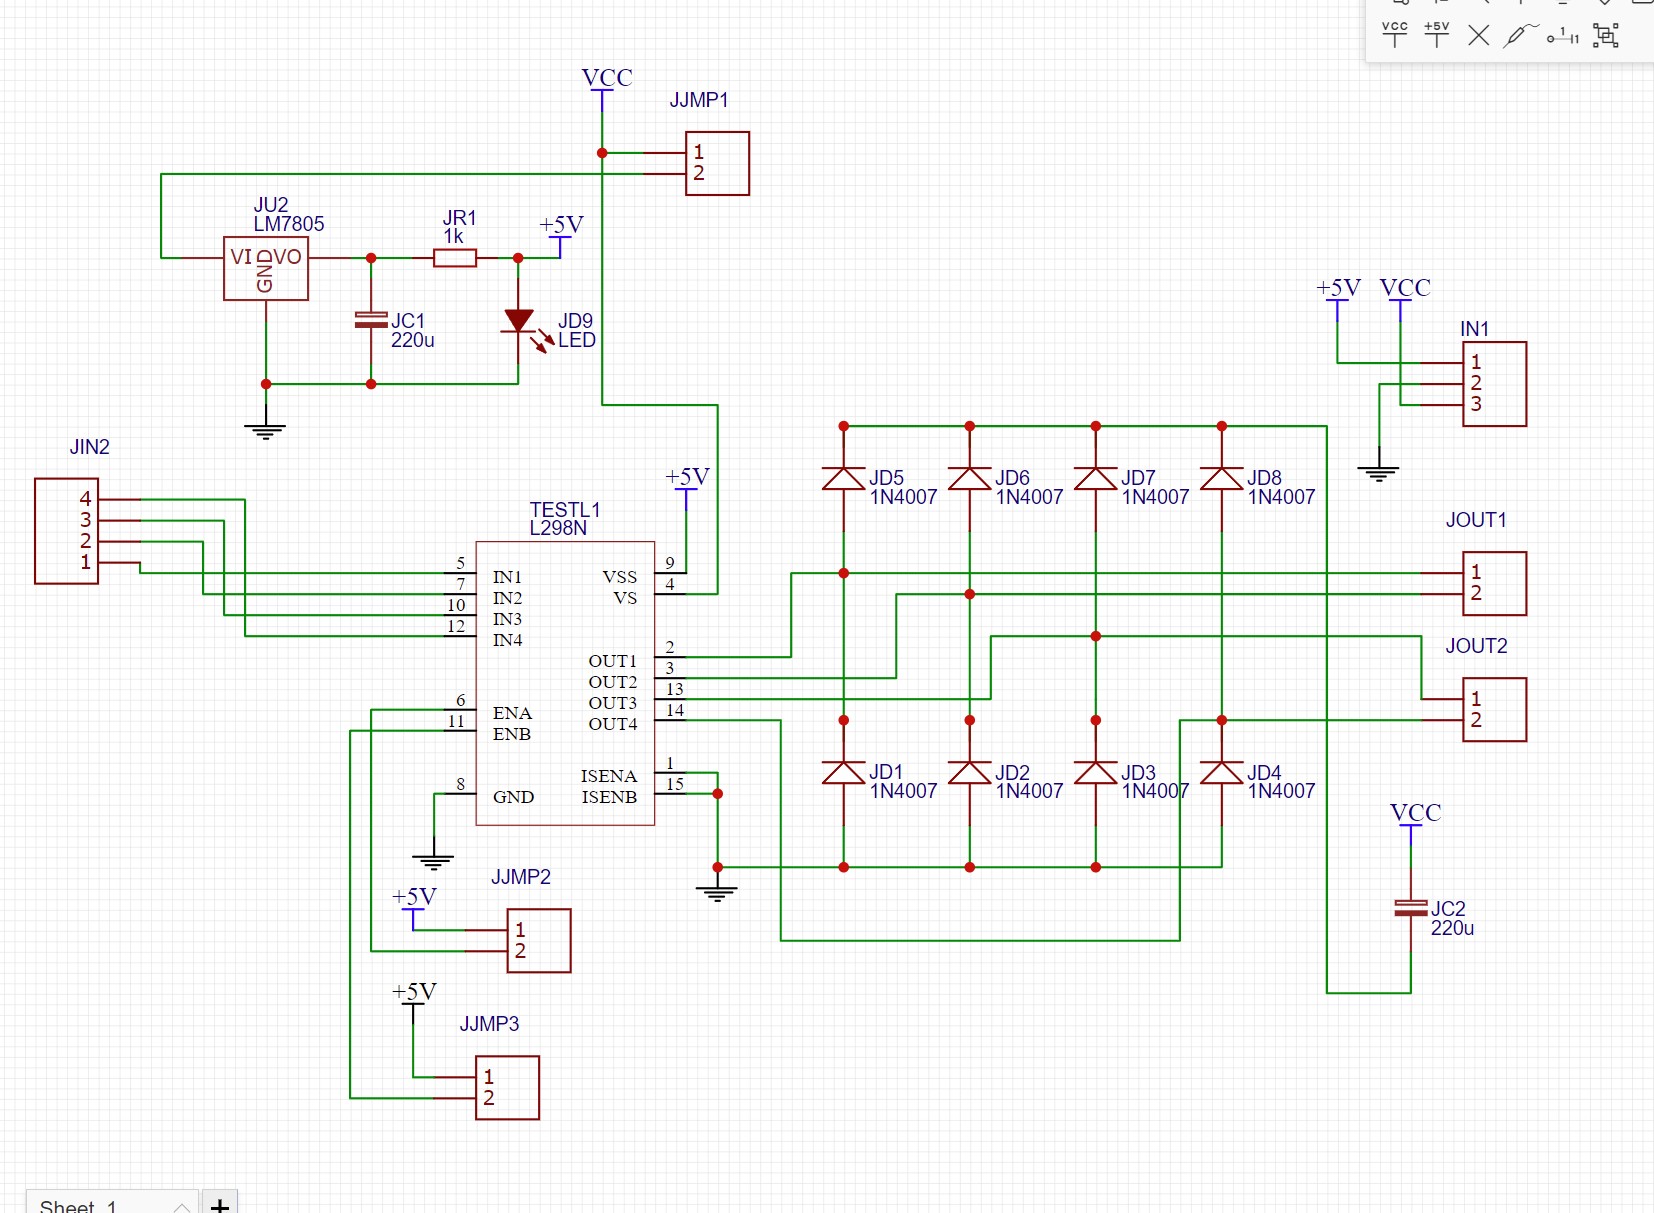Select the JC1 220u capacitor symbol
This screenshot has height=1213, width=1654.
pos(371,320)
